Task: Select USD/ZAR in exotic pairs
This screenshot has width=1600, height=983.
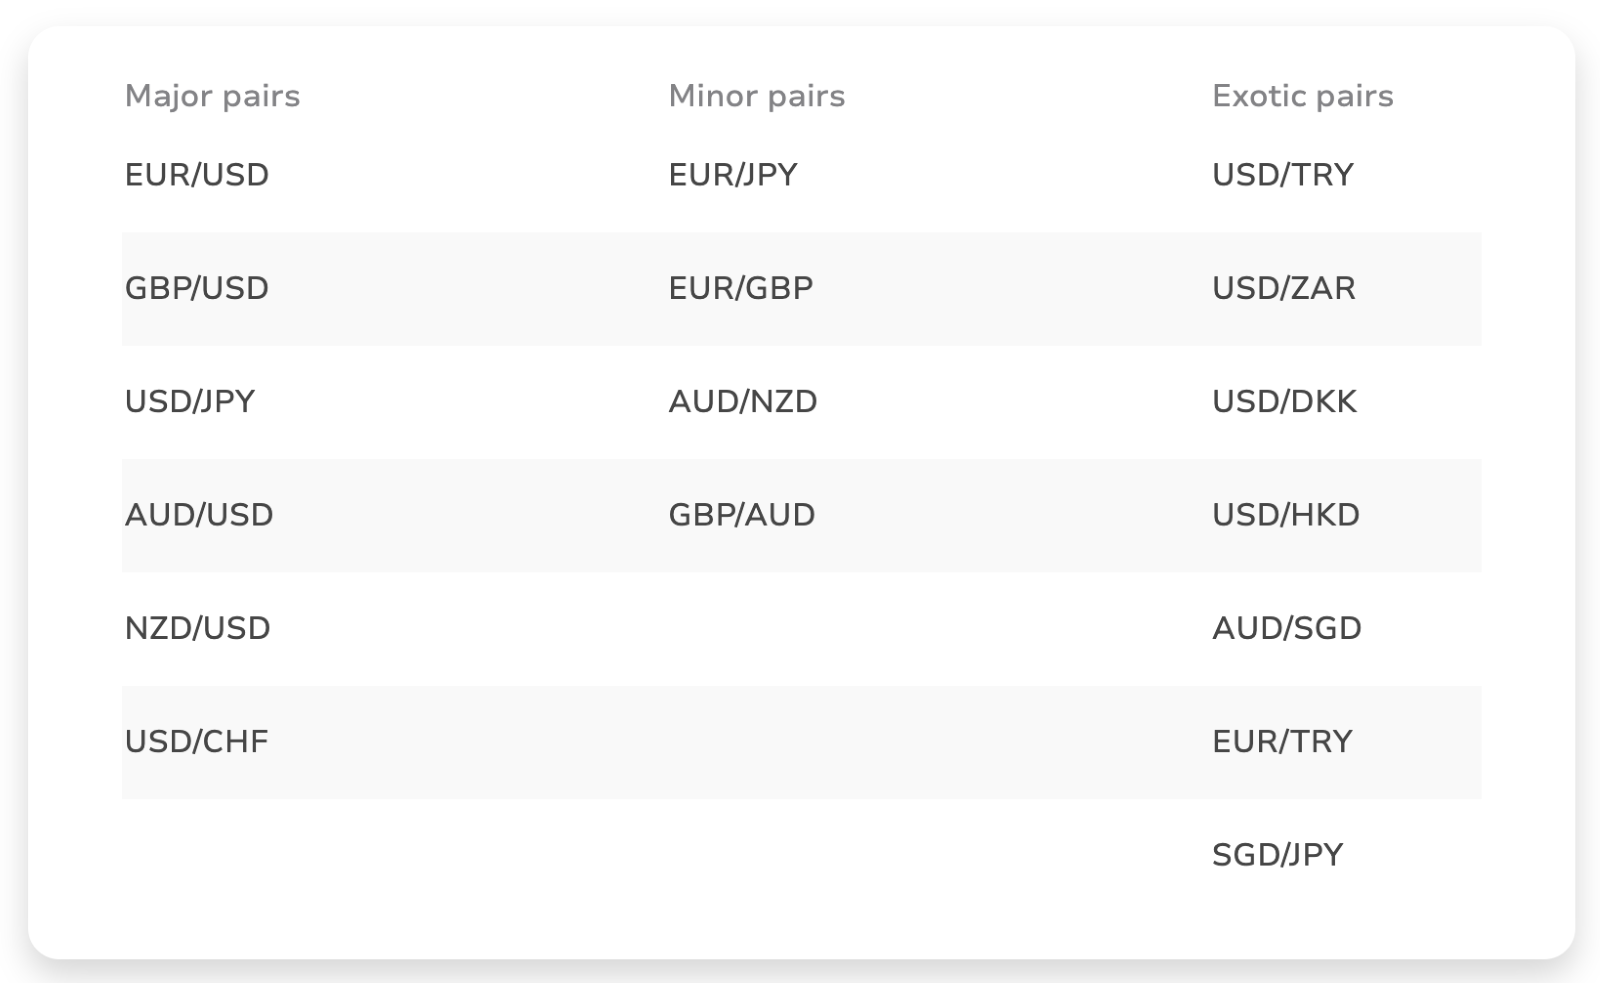Action: click(x=1284, y=288)
